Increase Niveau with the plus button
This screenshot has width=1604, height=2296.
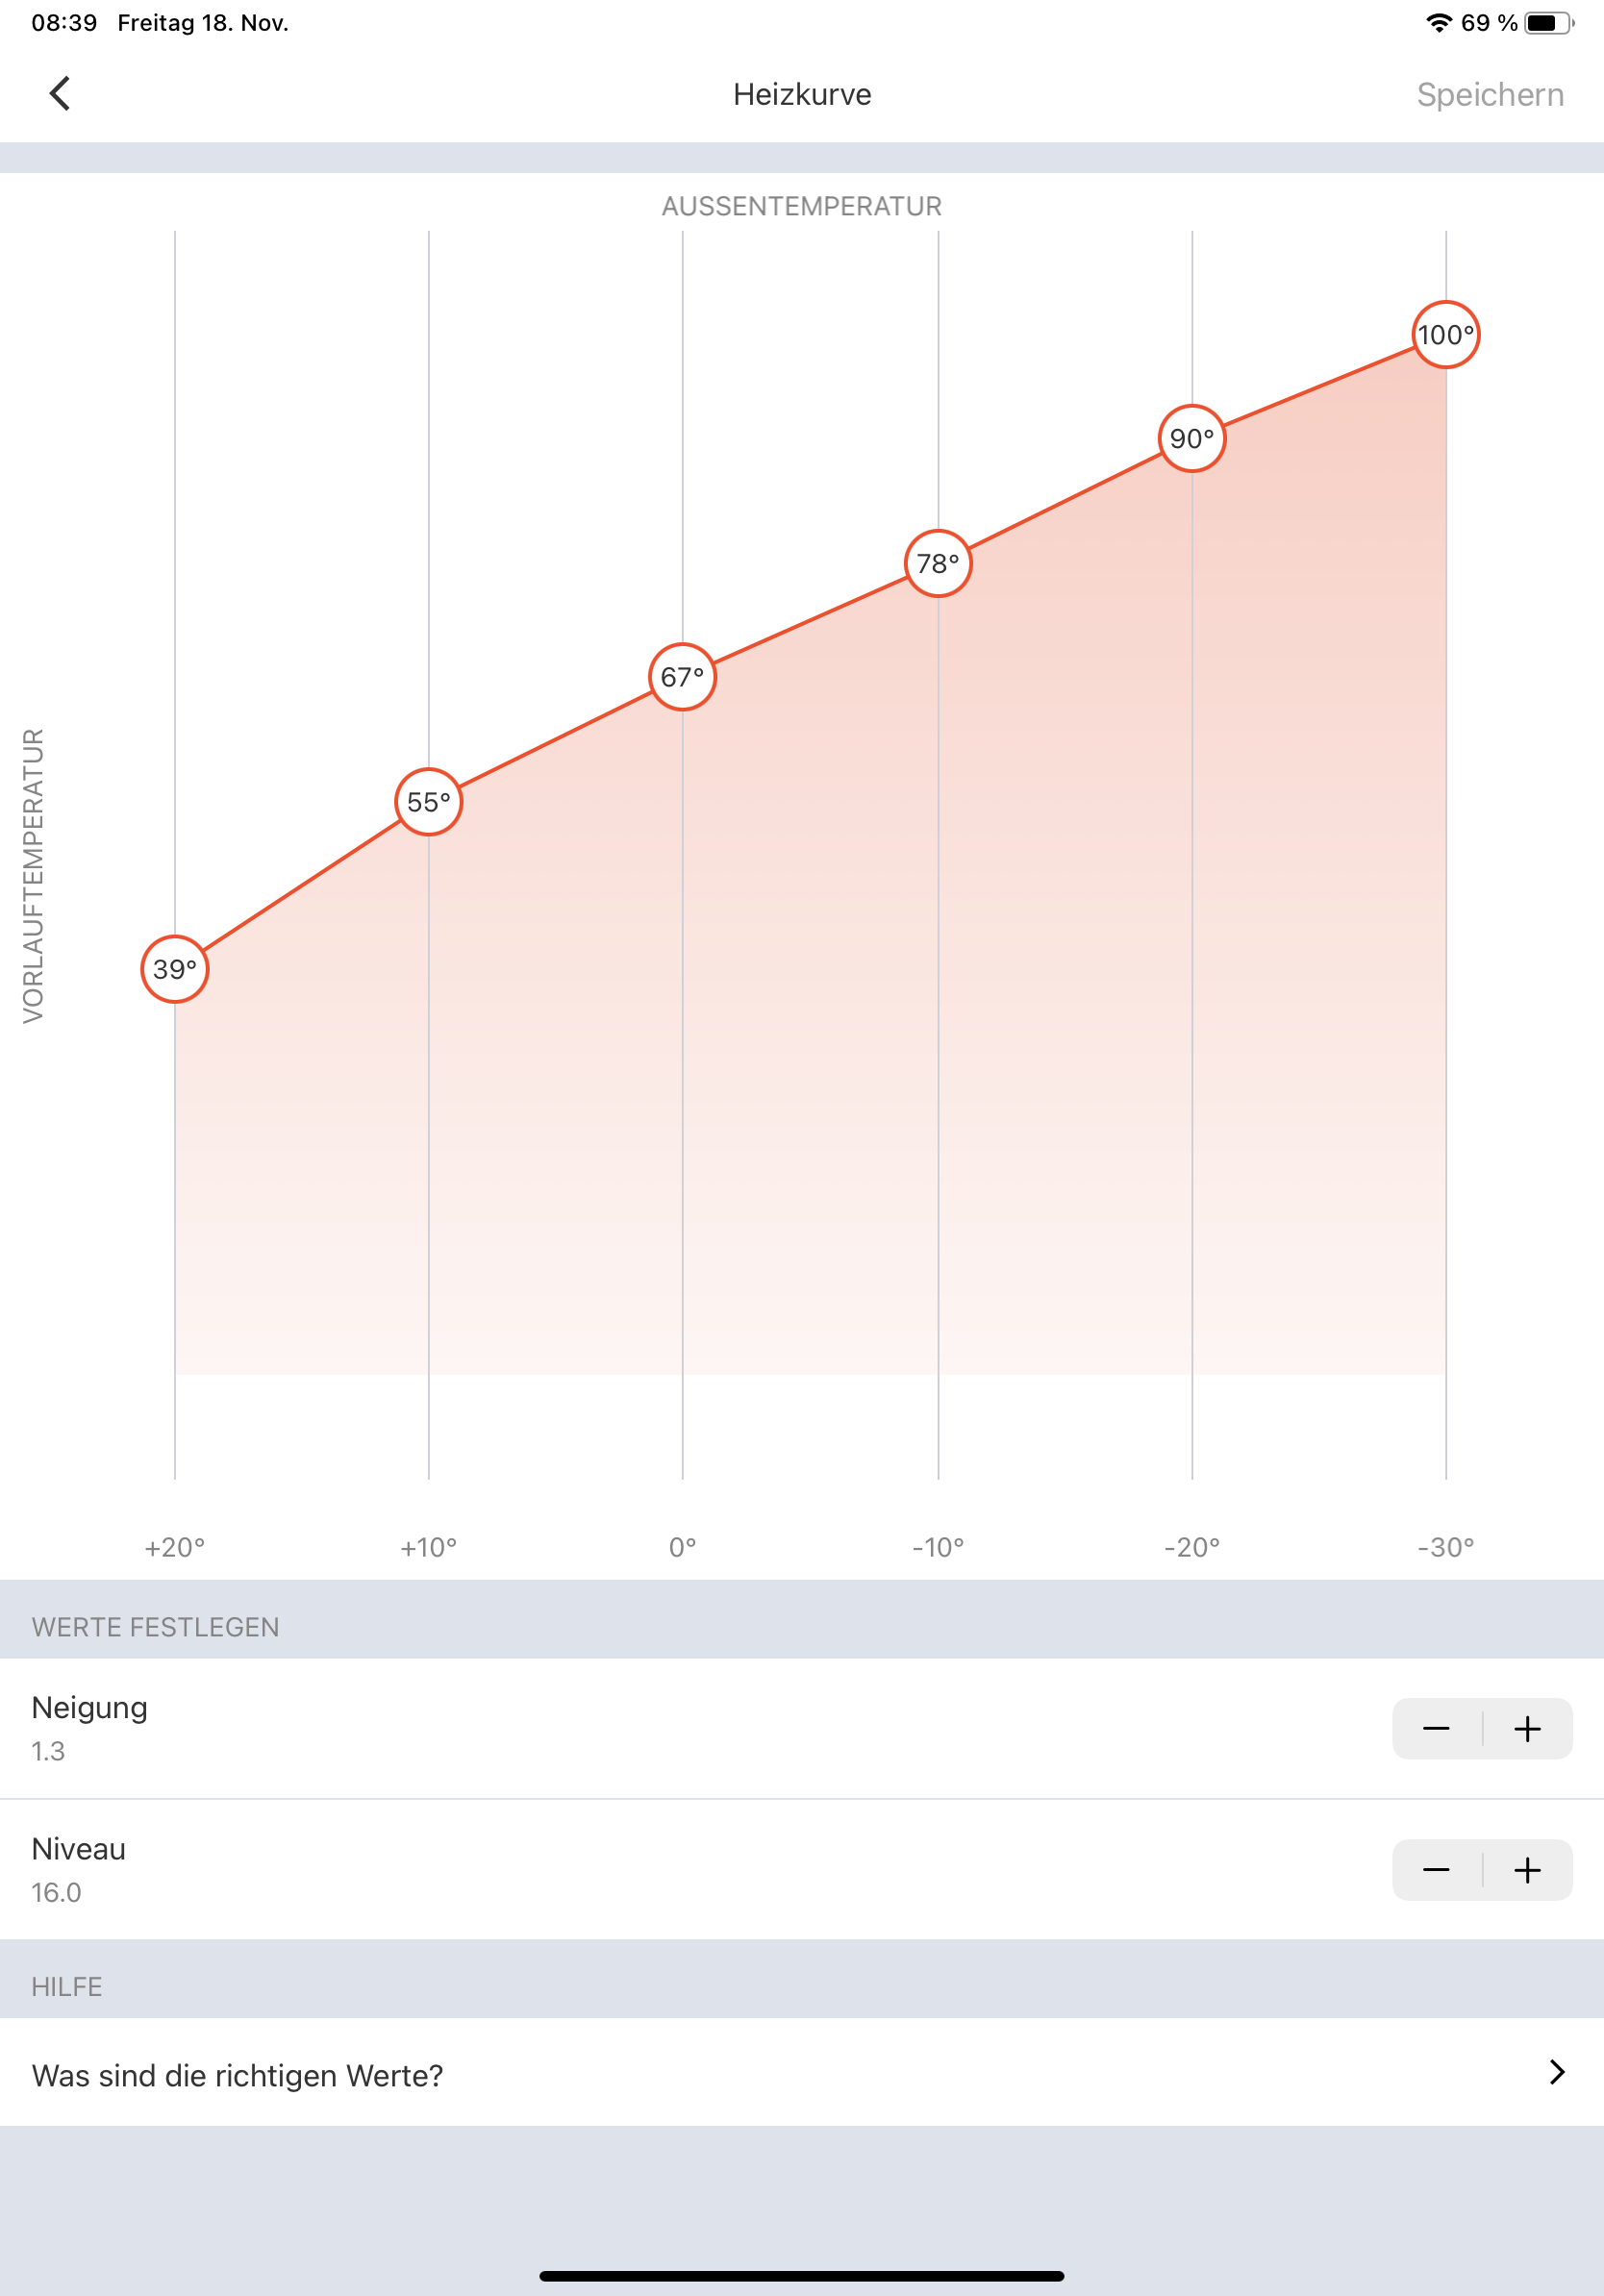(x=1527, y=1870)
